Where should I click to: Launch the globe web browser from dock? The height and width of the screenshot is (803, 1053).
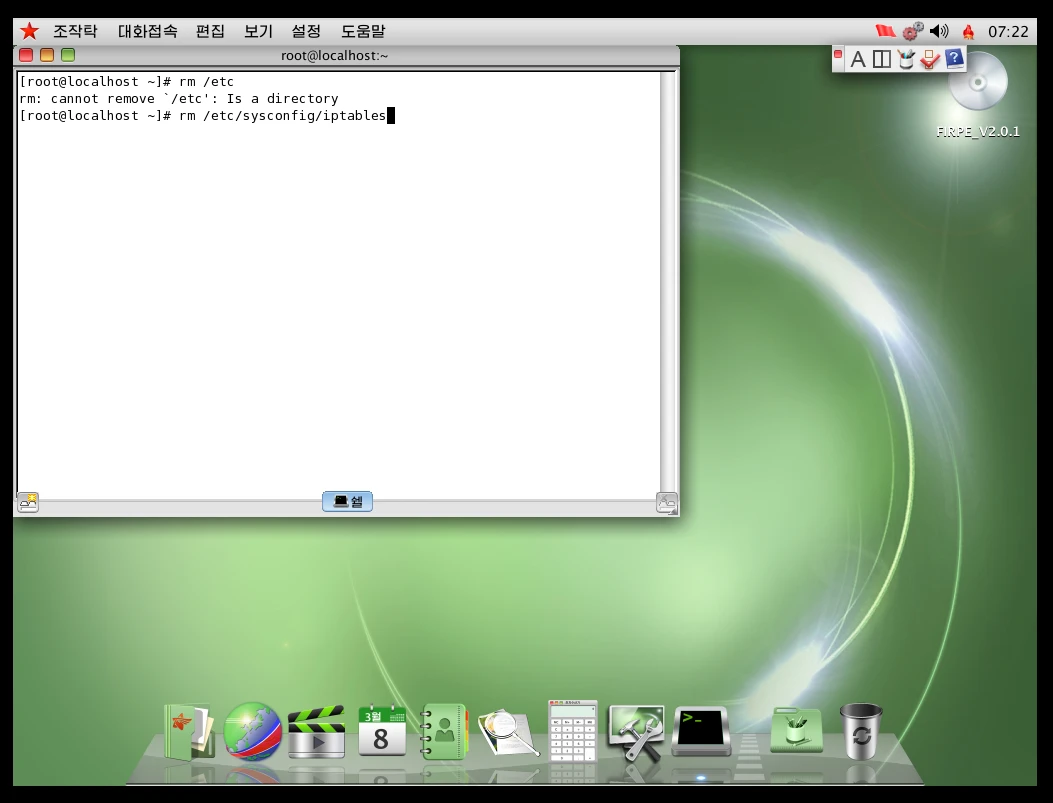tap(252, 731)
